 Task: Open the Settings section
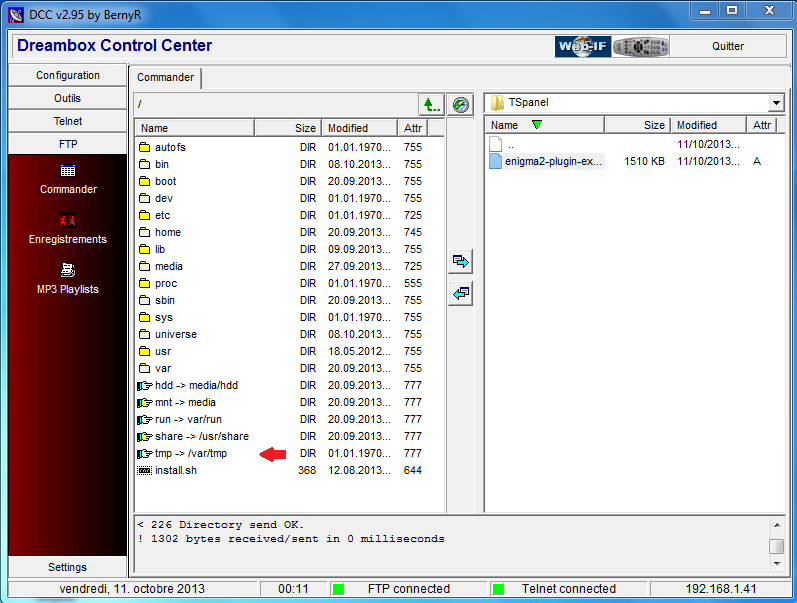click(68, 567)
